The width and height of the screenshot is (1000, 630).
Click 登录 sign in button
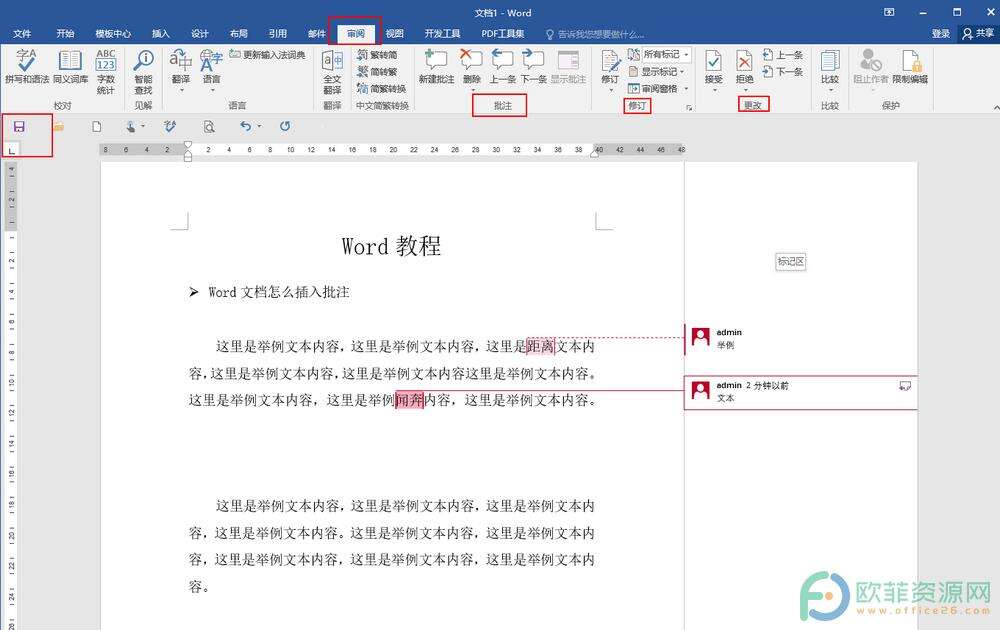click(x=941, y=33)
